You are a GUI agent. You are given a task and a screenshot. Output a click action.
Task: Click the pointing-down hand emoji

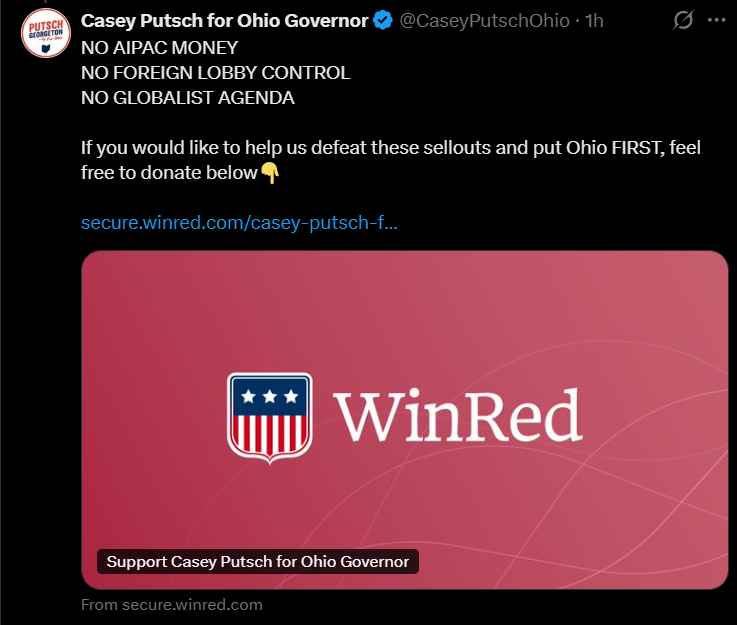(270, 173)
